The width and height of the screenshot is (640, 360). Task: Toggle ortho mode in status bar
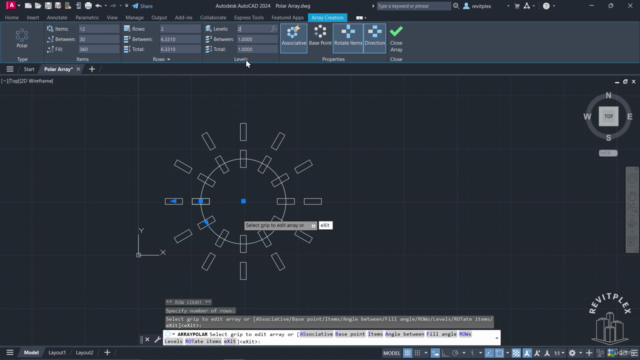pyautogui.click(x=445, y=353)
